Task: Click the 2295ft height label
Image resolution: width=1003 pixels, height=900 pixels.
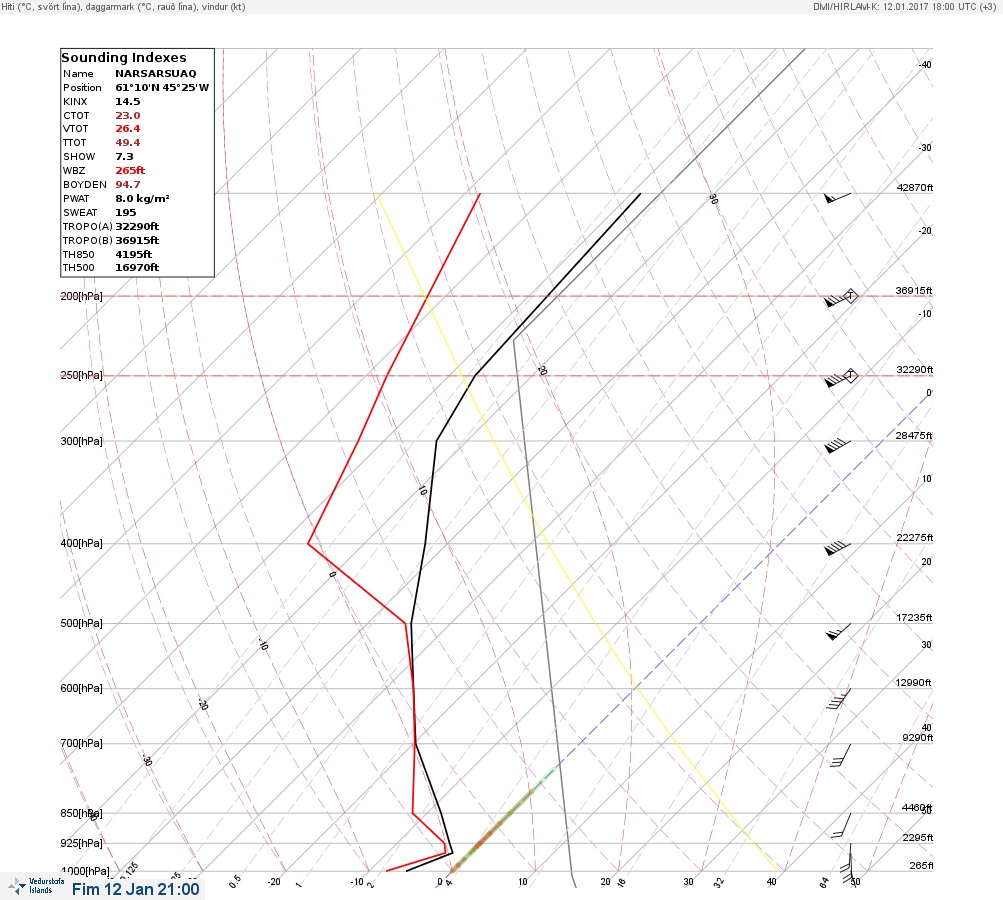Action: click(x=917, y=837)
